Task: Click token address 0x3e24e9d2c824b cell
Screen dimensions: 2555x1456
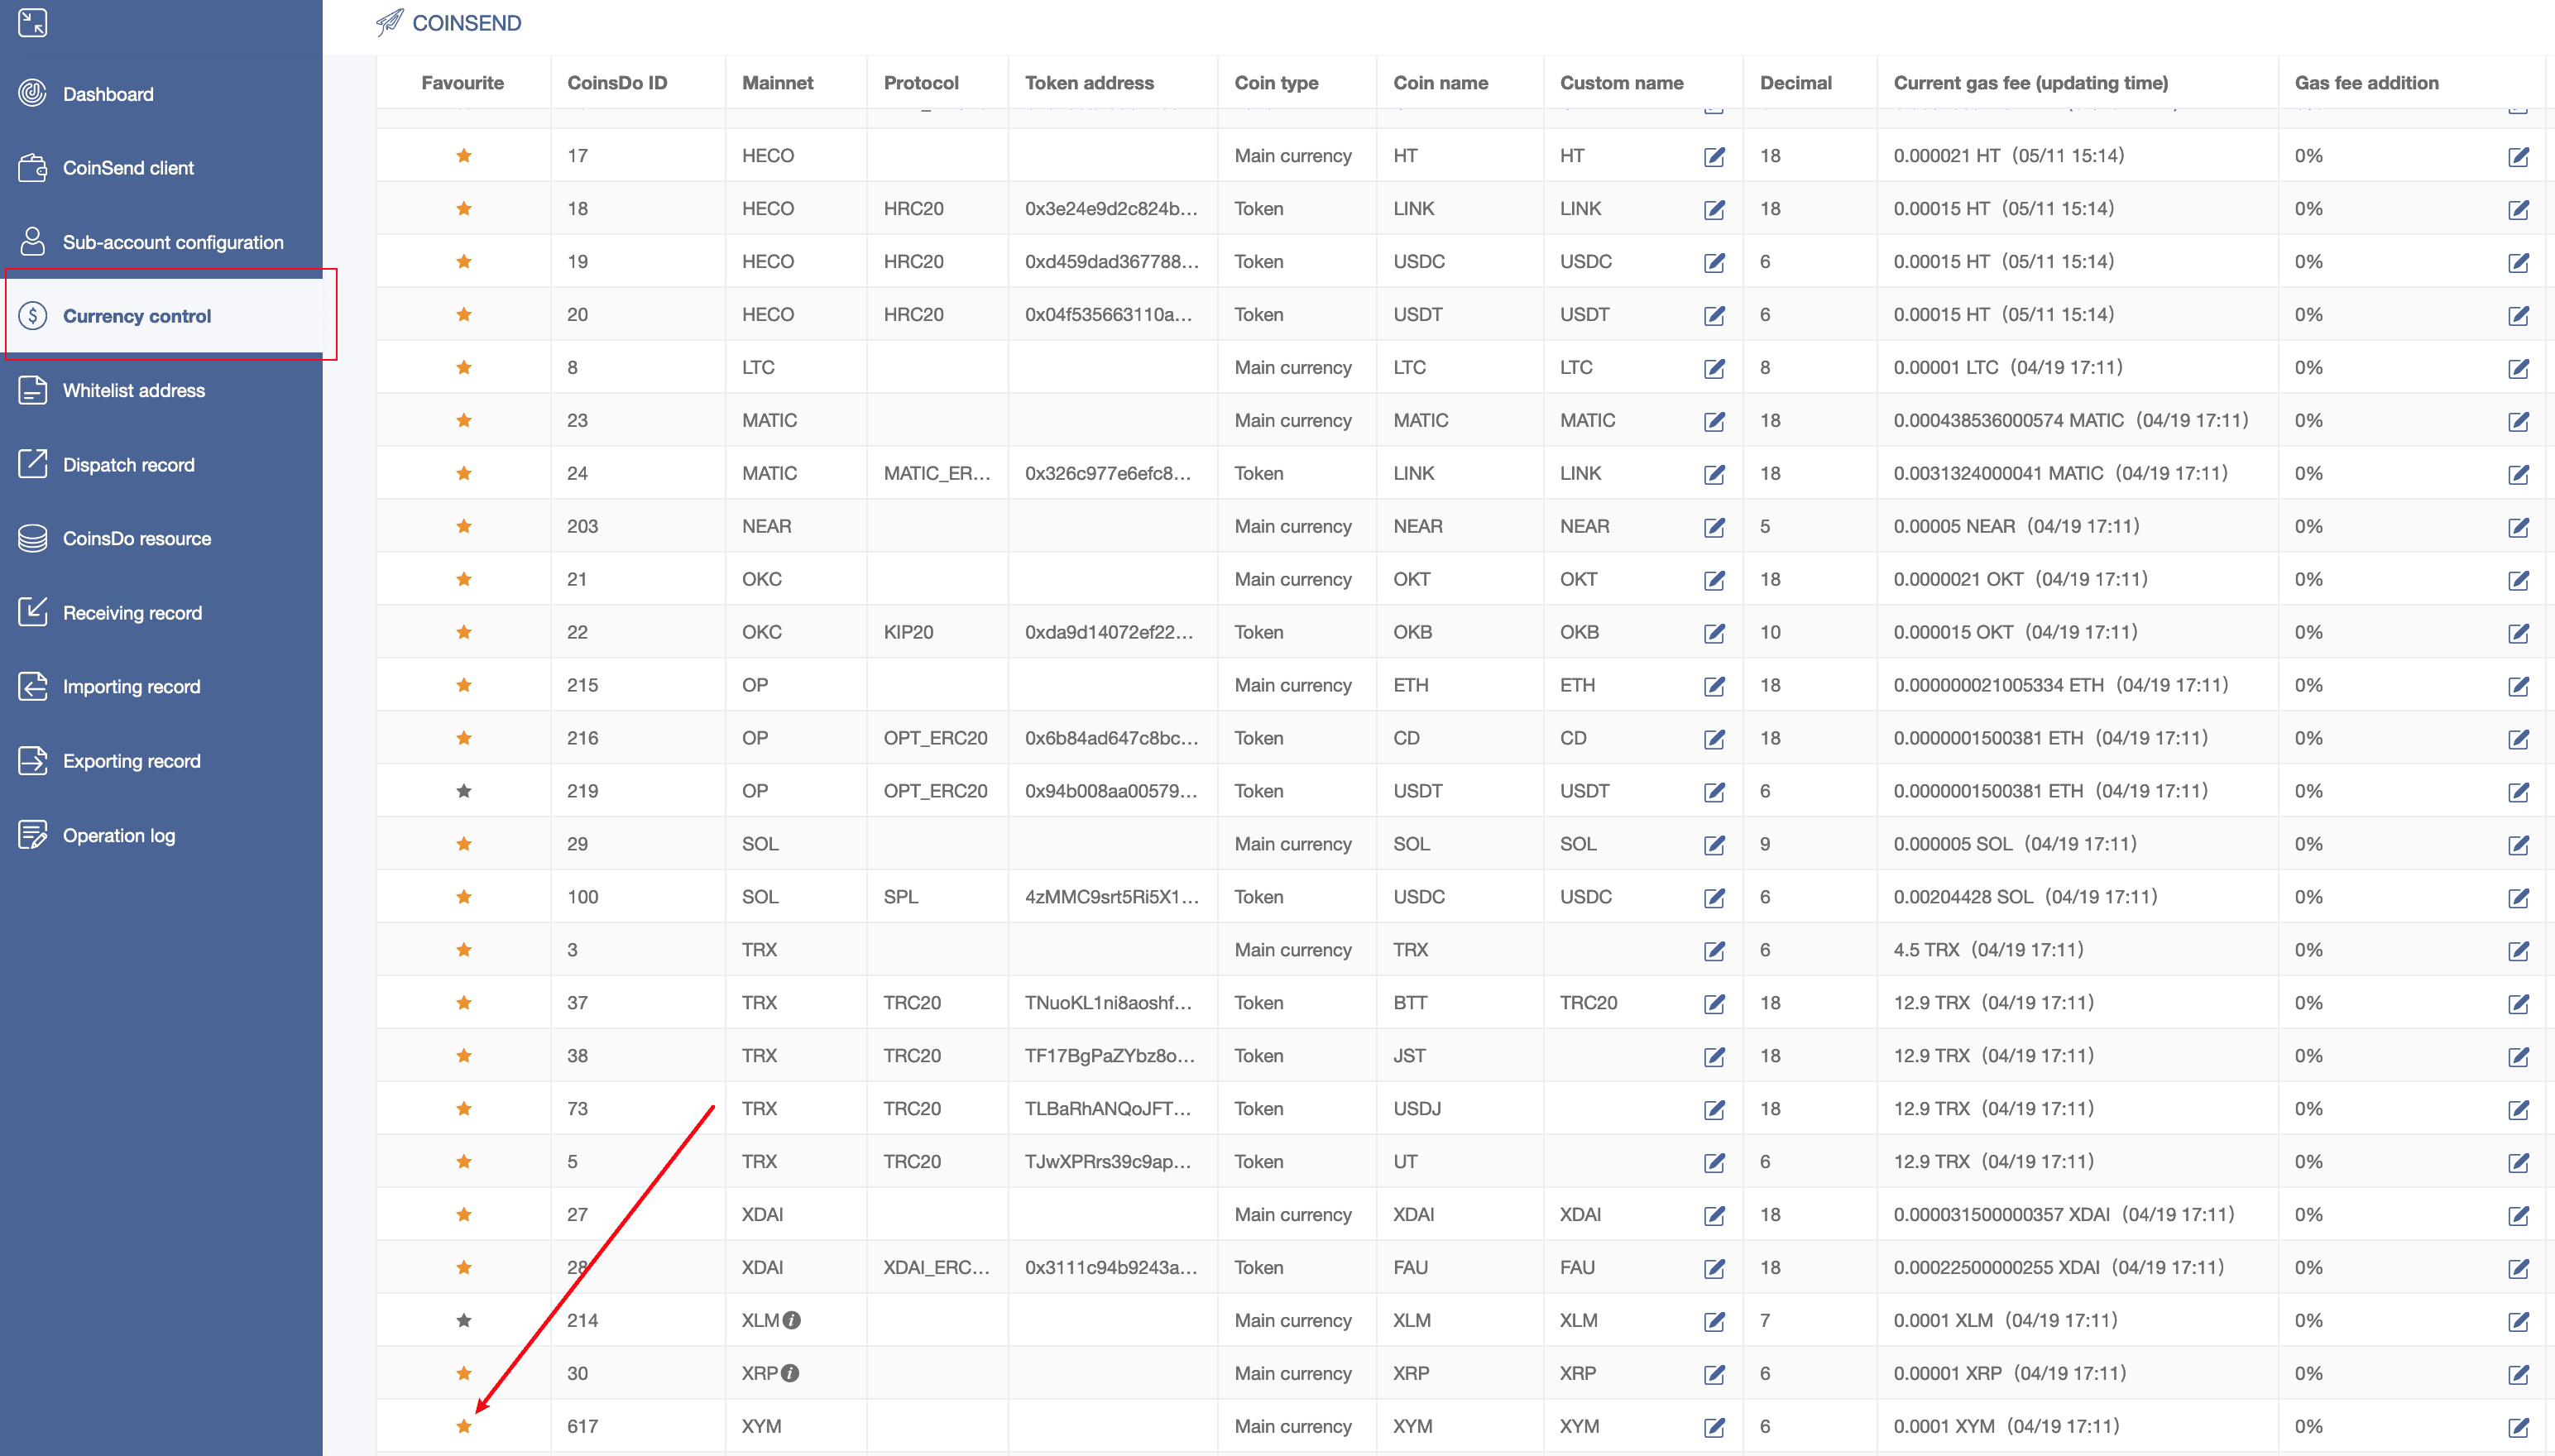Action: click(1110, 209)
